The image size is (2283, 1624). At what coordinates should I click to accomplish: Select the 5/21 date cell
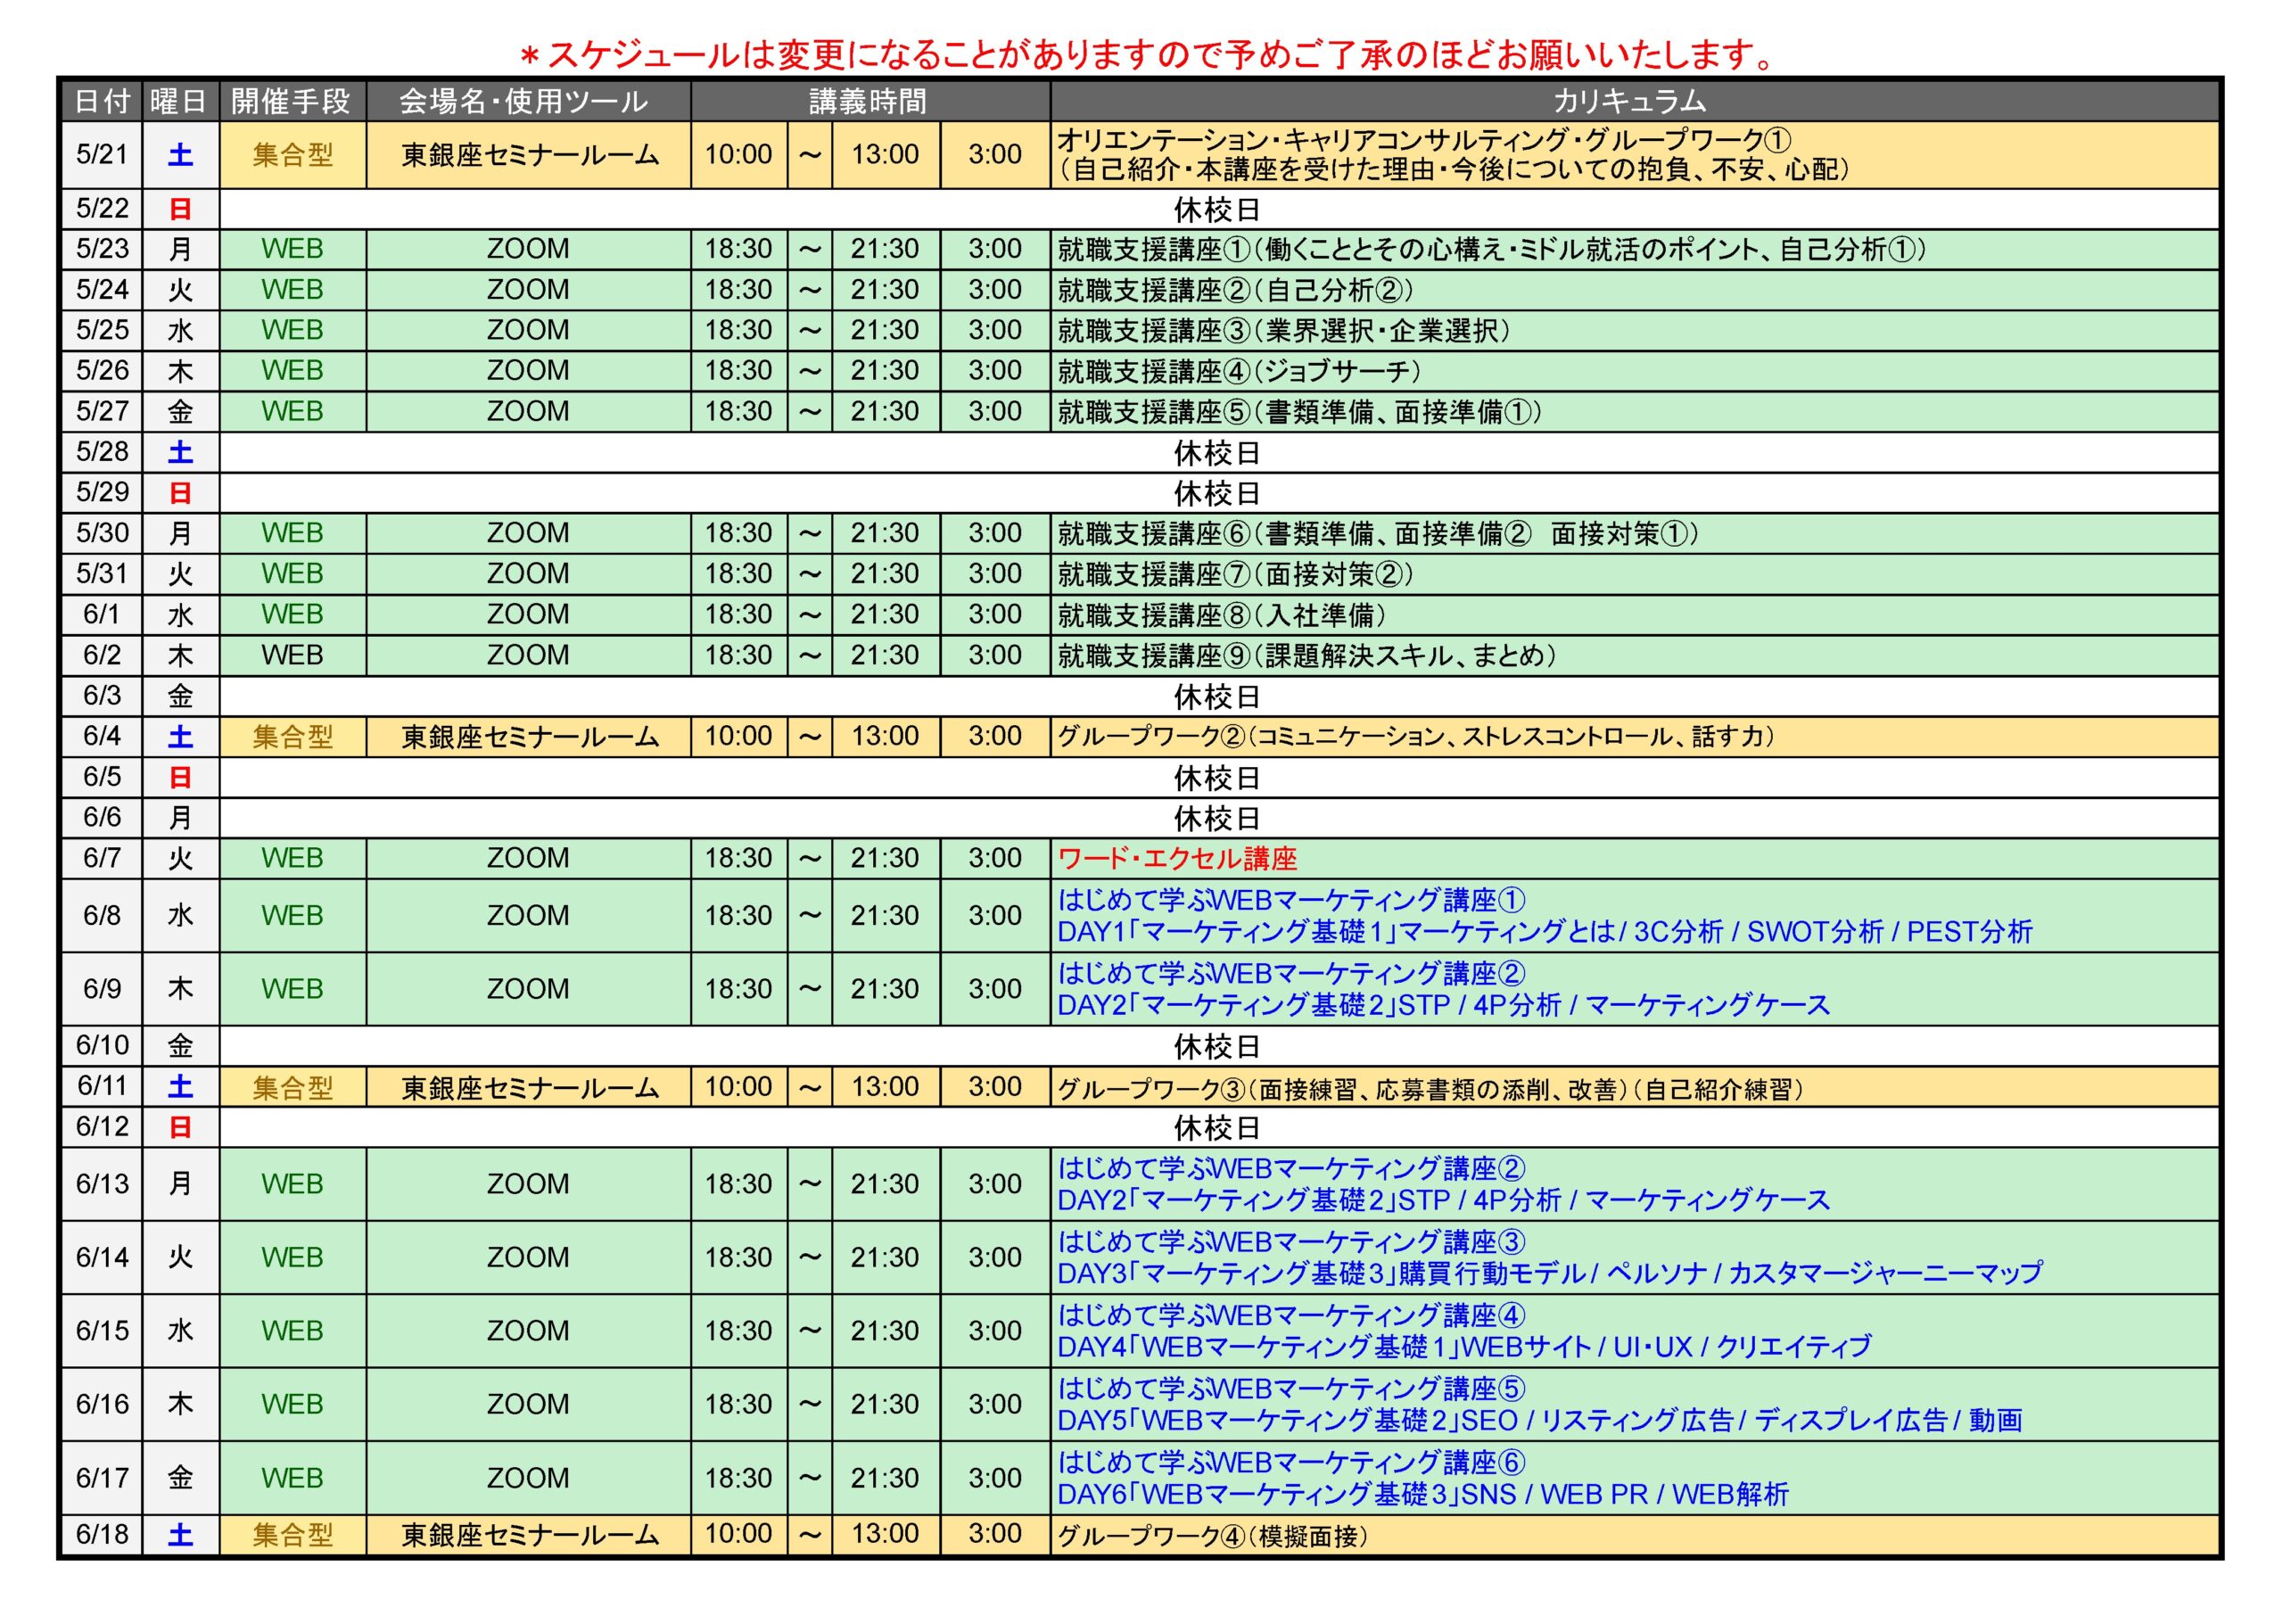coord(102,155)
